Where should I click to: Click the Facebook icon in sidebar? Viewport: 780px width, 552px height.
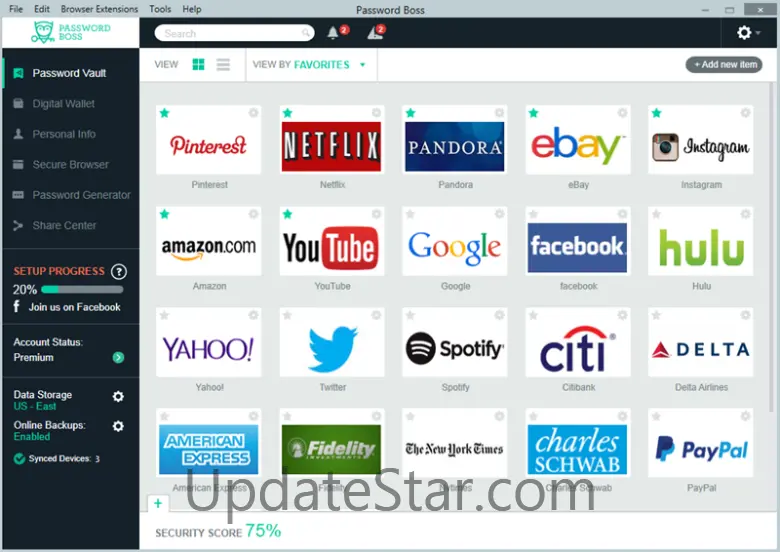point(16,306)
